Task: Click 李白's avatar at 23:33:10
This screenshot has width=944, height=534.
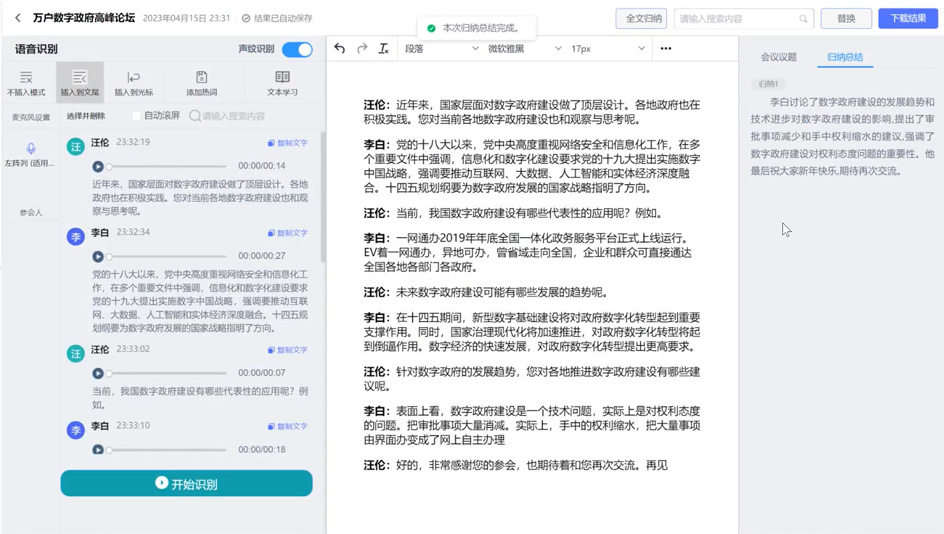Action: point(75,430)
